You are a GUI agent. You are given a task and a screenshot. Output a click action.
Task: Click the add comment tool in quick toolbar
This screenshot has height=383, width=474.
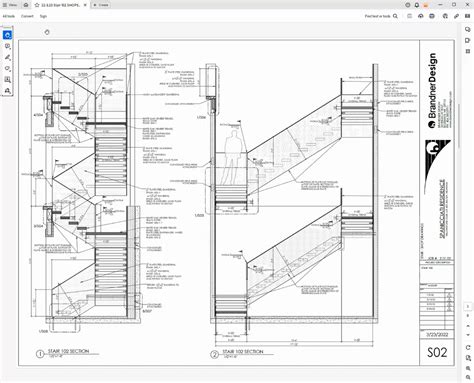(8, 46)
